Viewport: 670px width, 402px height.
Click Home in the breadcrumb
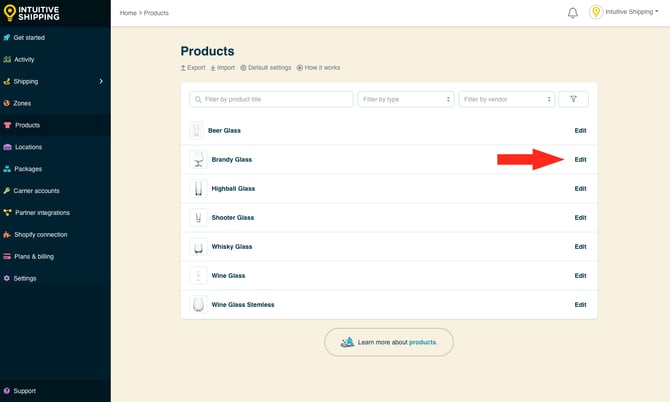coord(128,13)
